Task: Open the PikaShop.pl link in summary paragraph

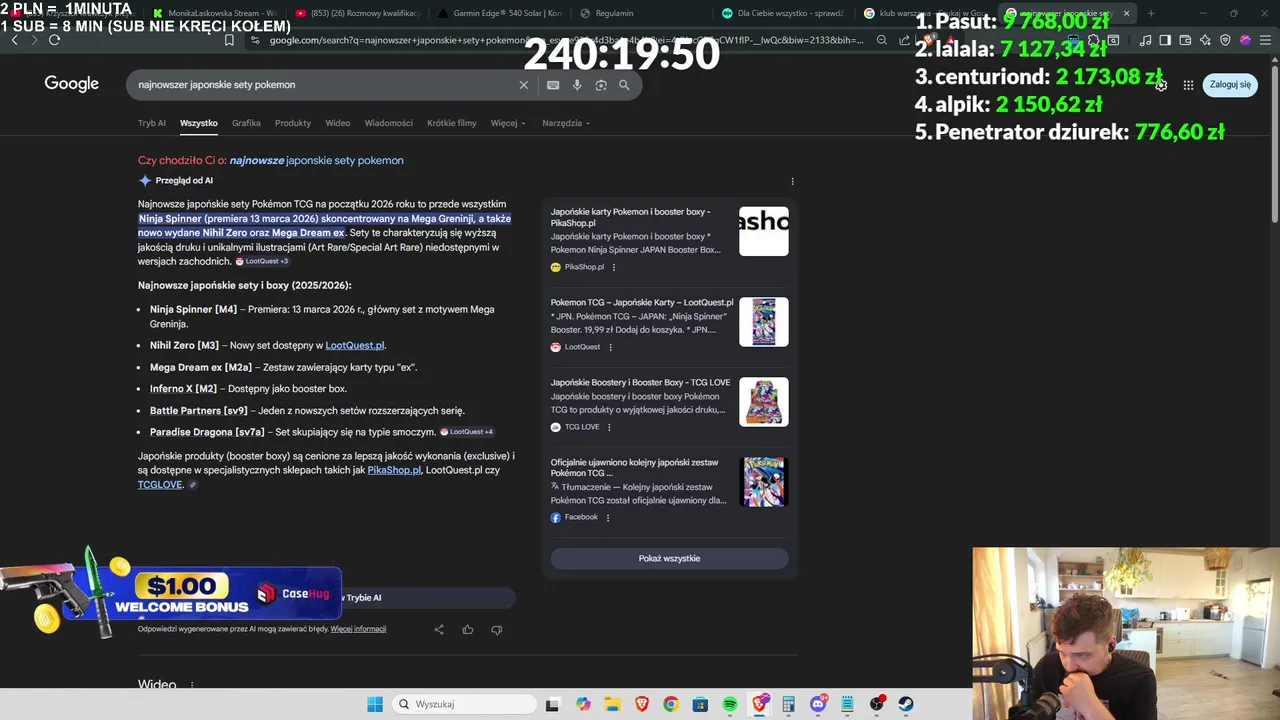Action: click(394, 470)
